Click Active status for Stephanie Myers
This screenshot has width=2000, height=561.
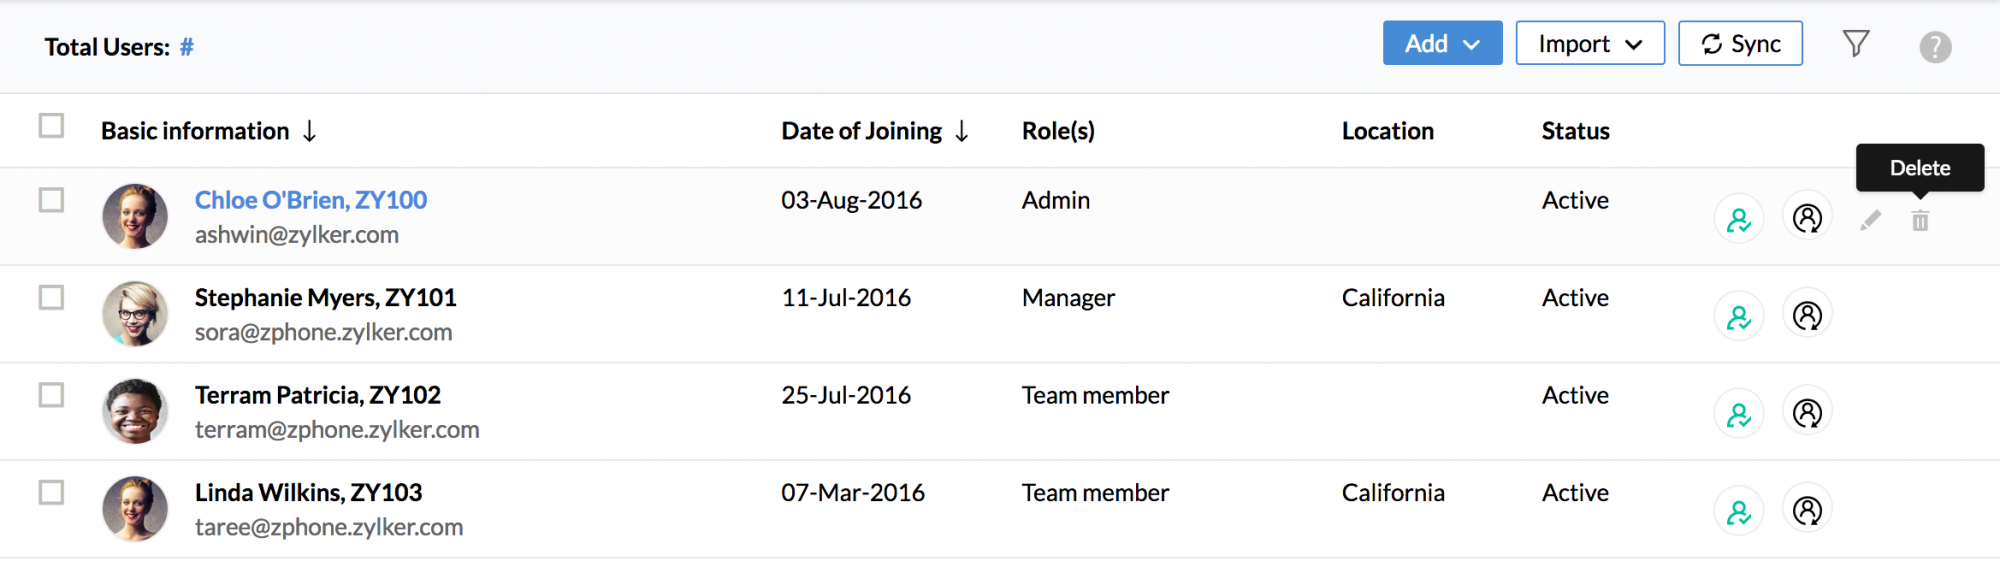[x=1575, y=297]
